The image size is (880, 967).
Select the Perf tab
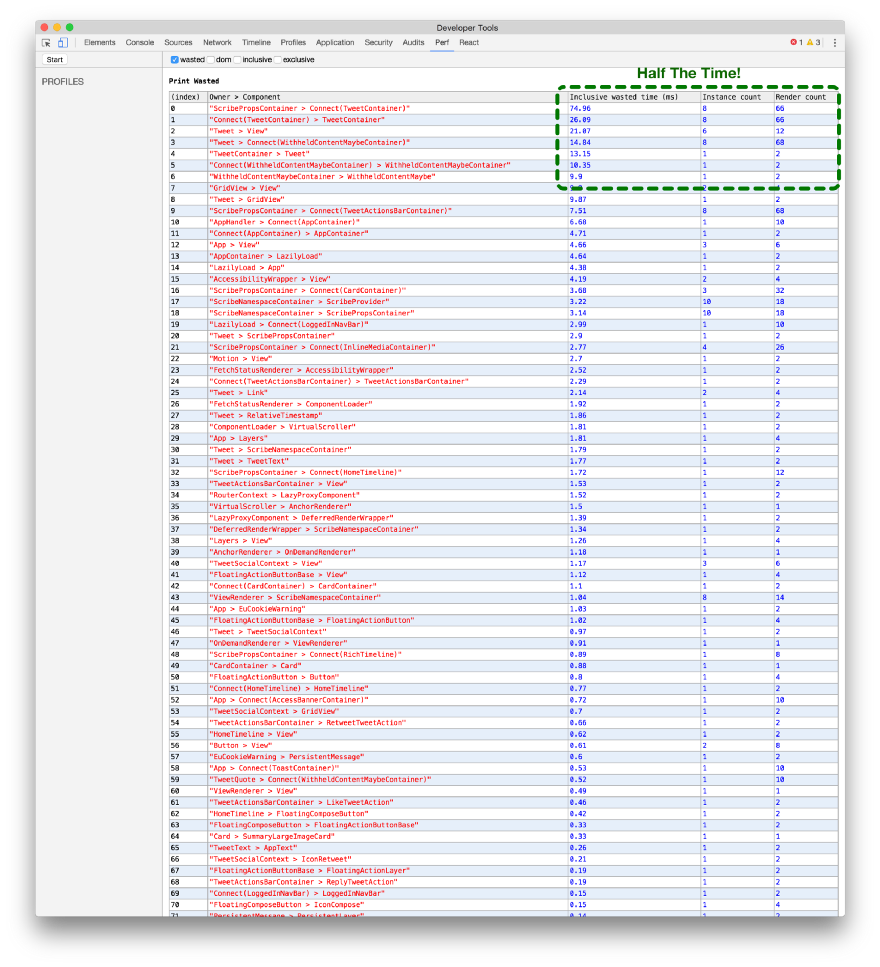click(x=442, y=43)
